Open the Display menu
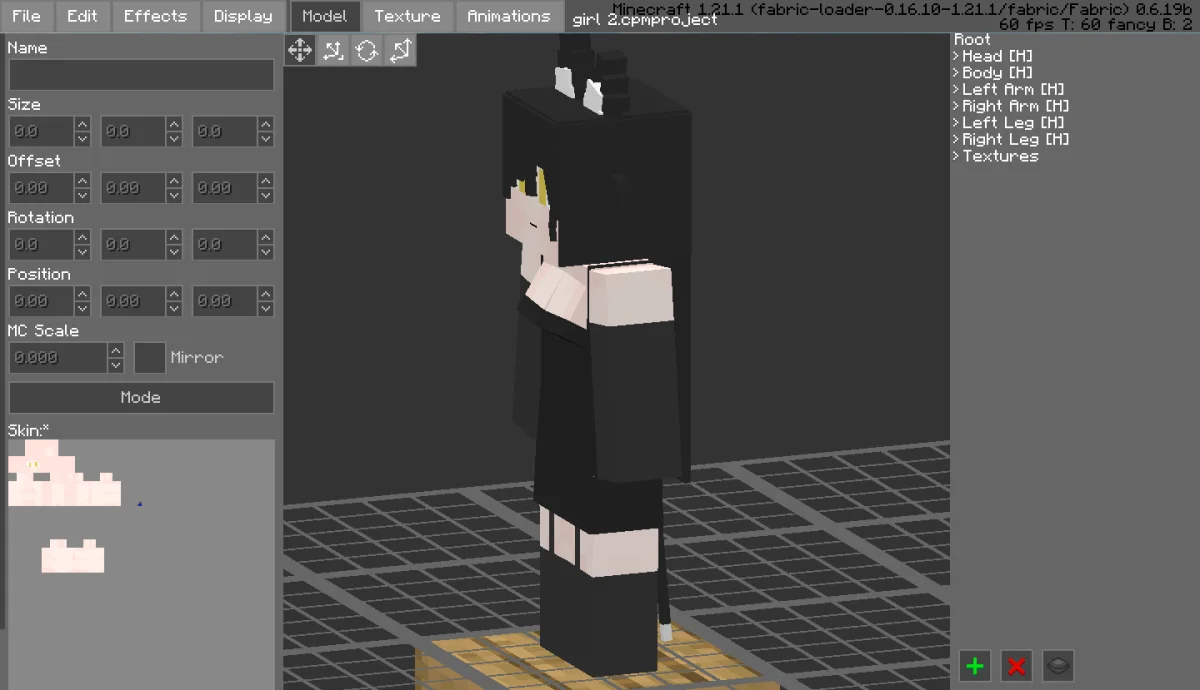The height and width of the screenshot is (690, 1200). coord(243,16)
